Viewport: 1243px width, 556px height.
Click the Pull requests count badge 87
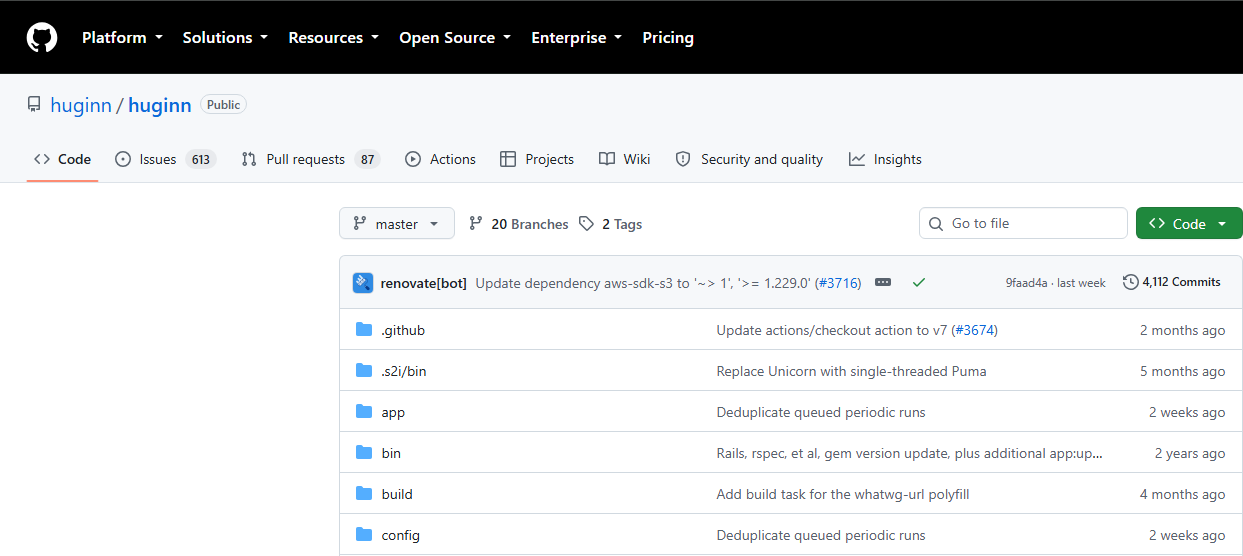(x=368, y=159)
